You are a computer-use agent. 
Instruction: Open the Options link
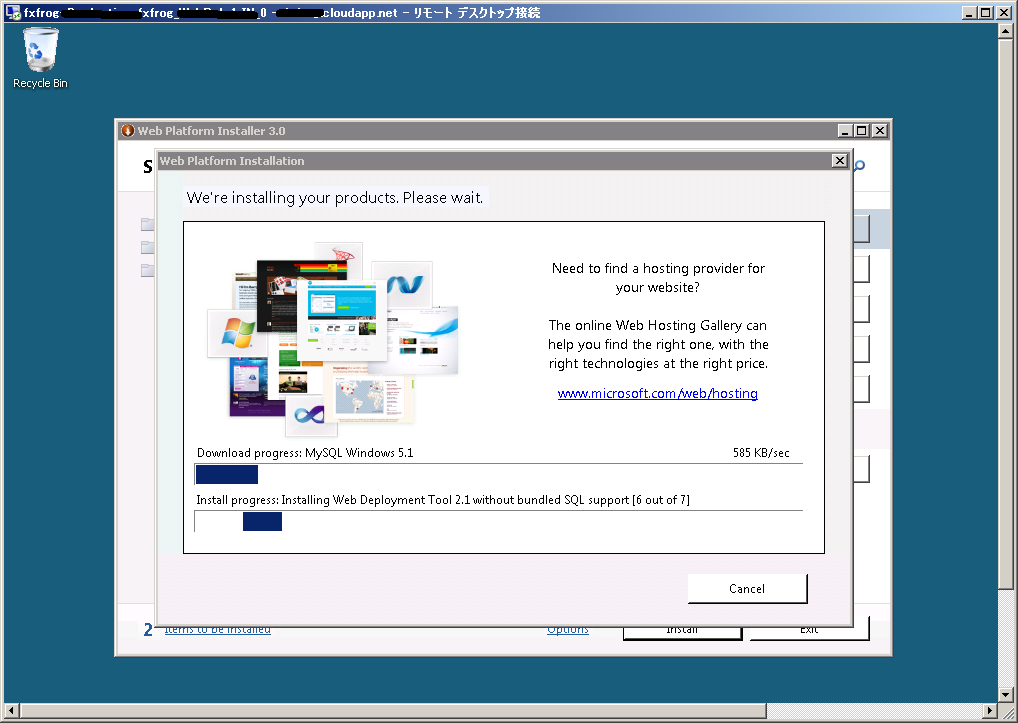[x=567, y=630]
